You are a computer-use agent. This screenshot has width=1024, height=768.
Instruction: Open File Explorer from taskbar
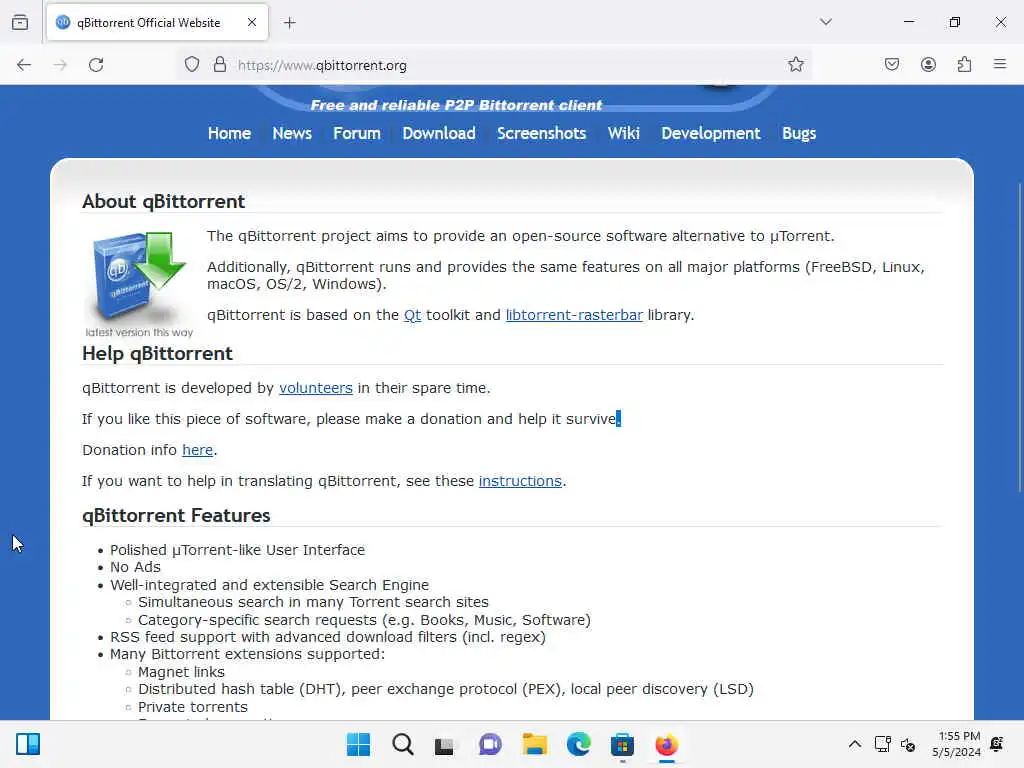(x=534, y=744)
